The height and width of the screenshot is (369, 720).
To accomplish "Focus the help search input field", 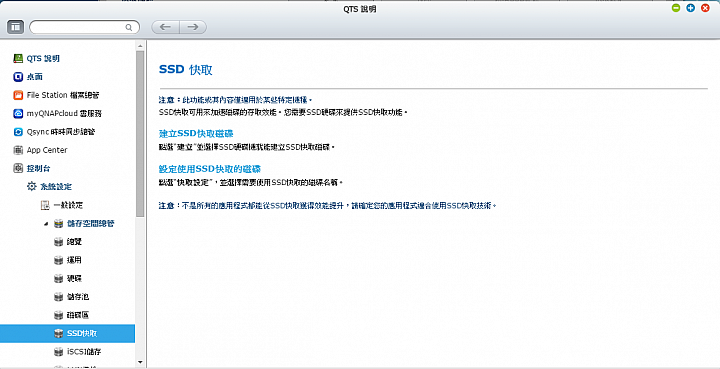I will [x=84, y=27].
